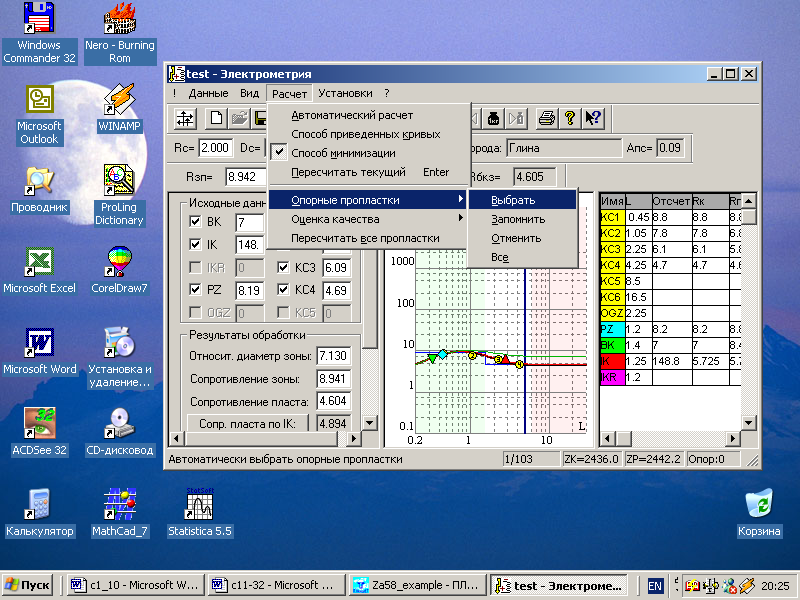Uncheck the BK checkbox
This screenshot has height=600, width=800.
(x=195, y=221)
